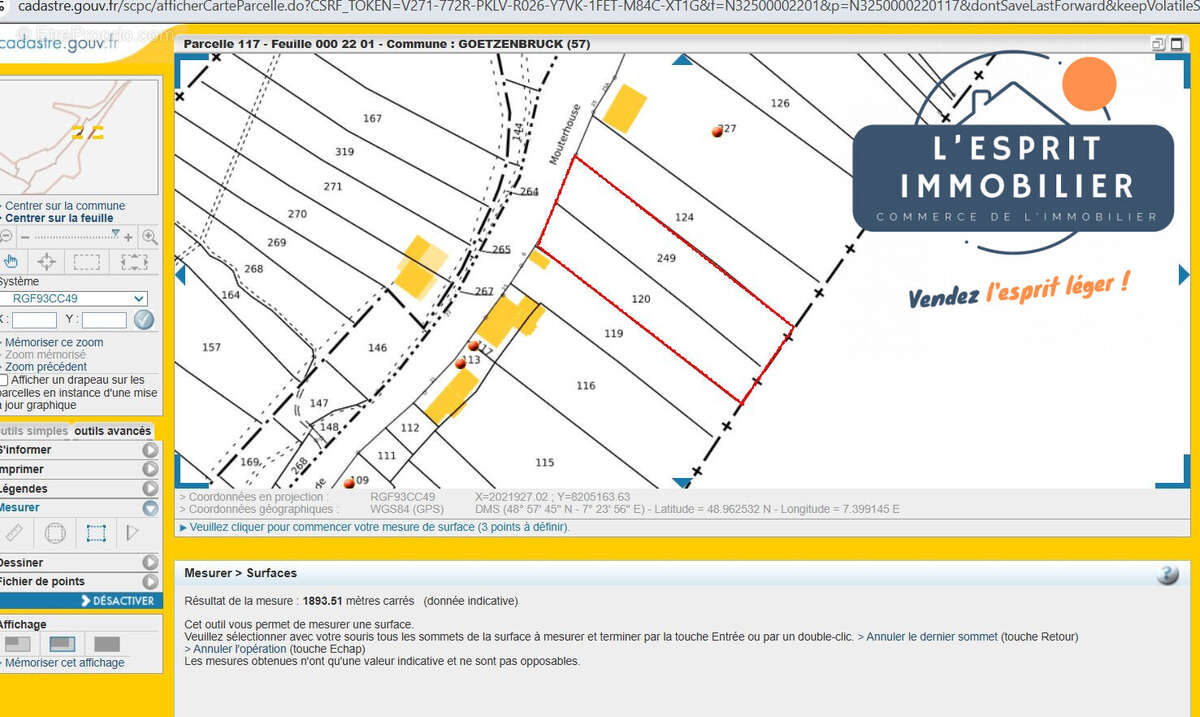Click the crosshair recenter tool
Viewport: 1200px width, 717px height.
pyautogui.click(x=46, y=262)
